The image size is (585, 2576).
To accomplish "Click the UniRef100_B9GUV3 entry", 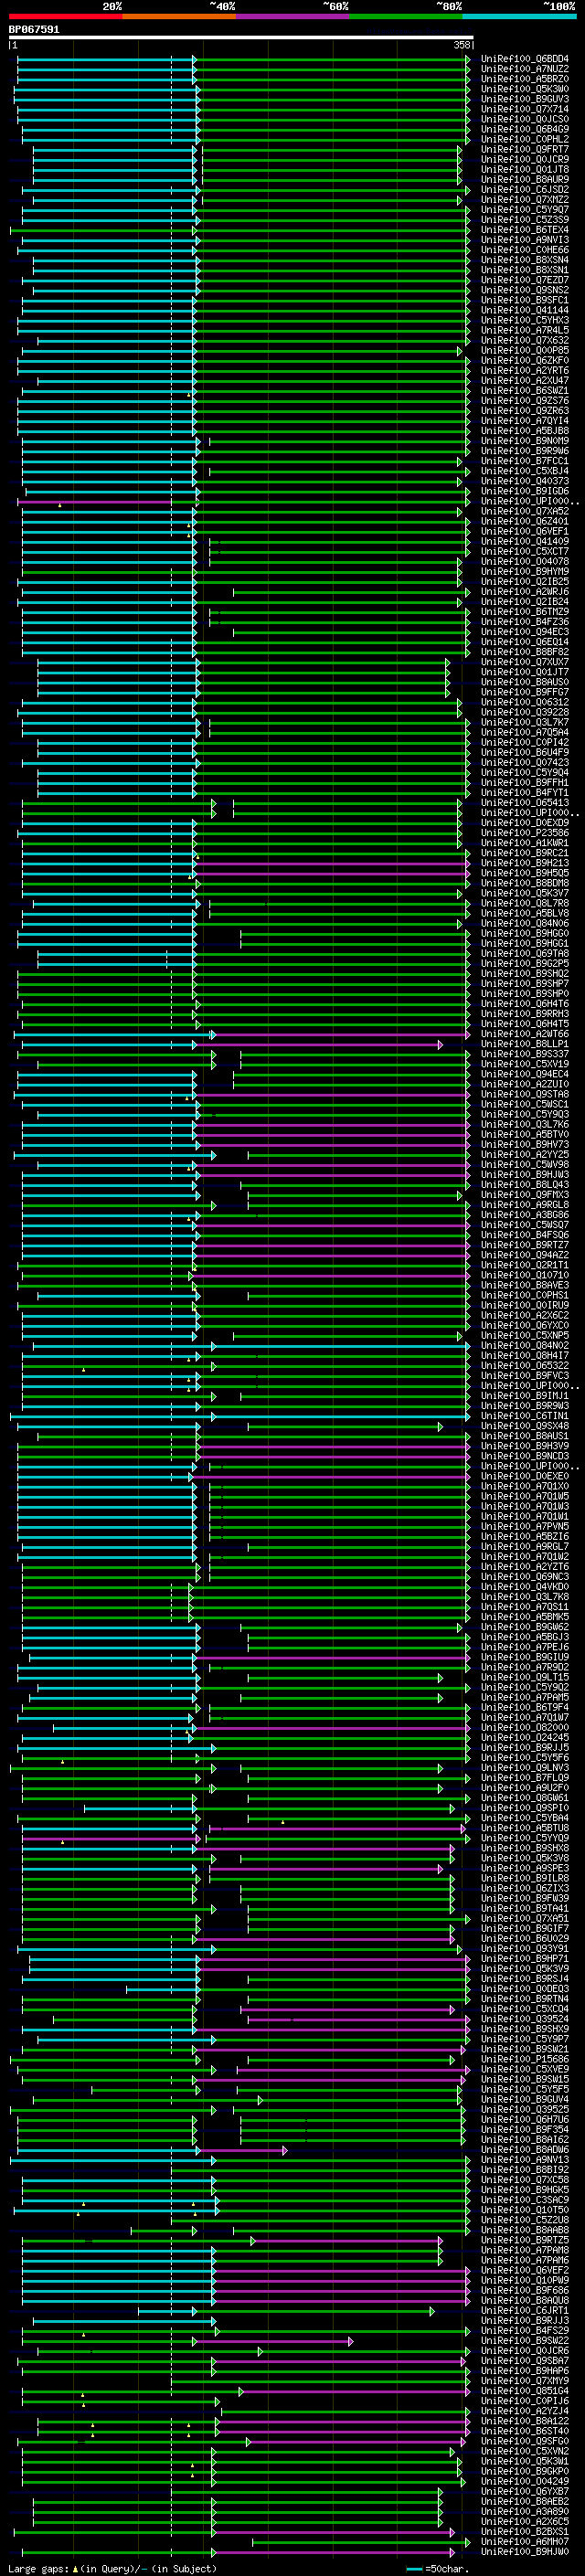I will click(525, 99).
